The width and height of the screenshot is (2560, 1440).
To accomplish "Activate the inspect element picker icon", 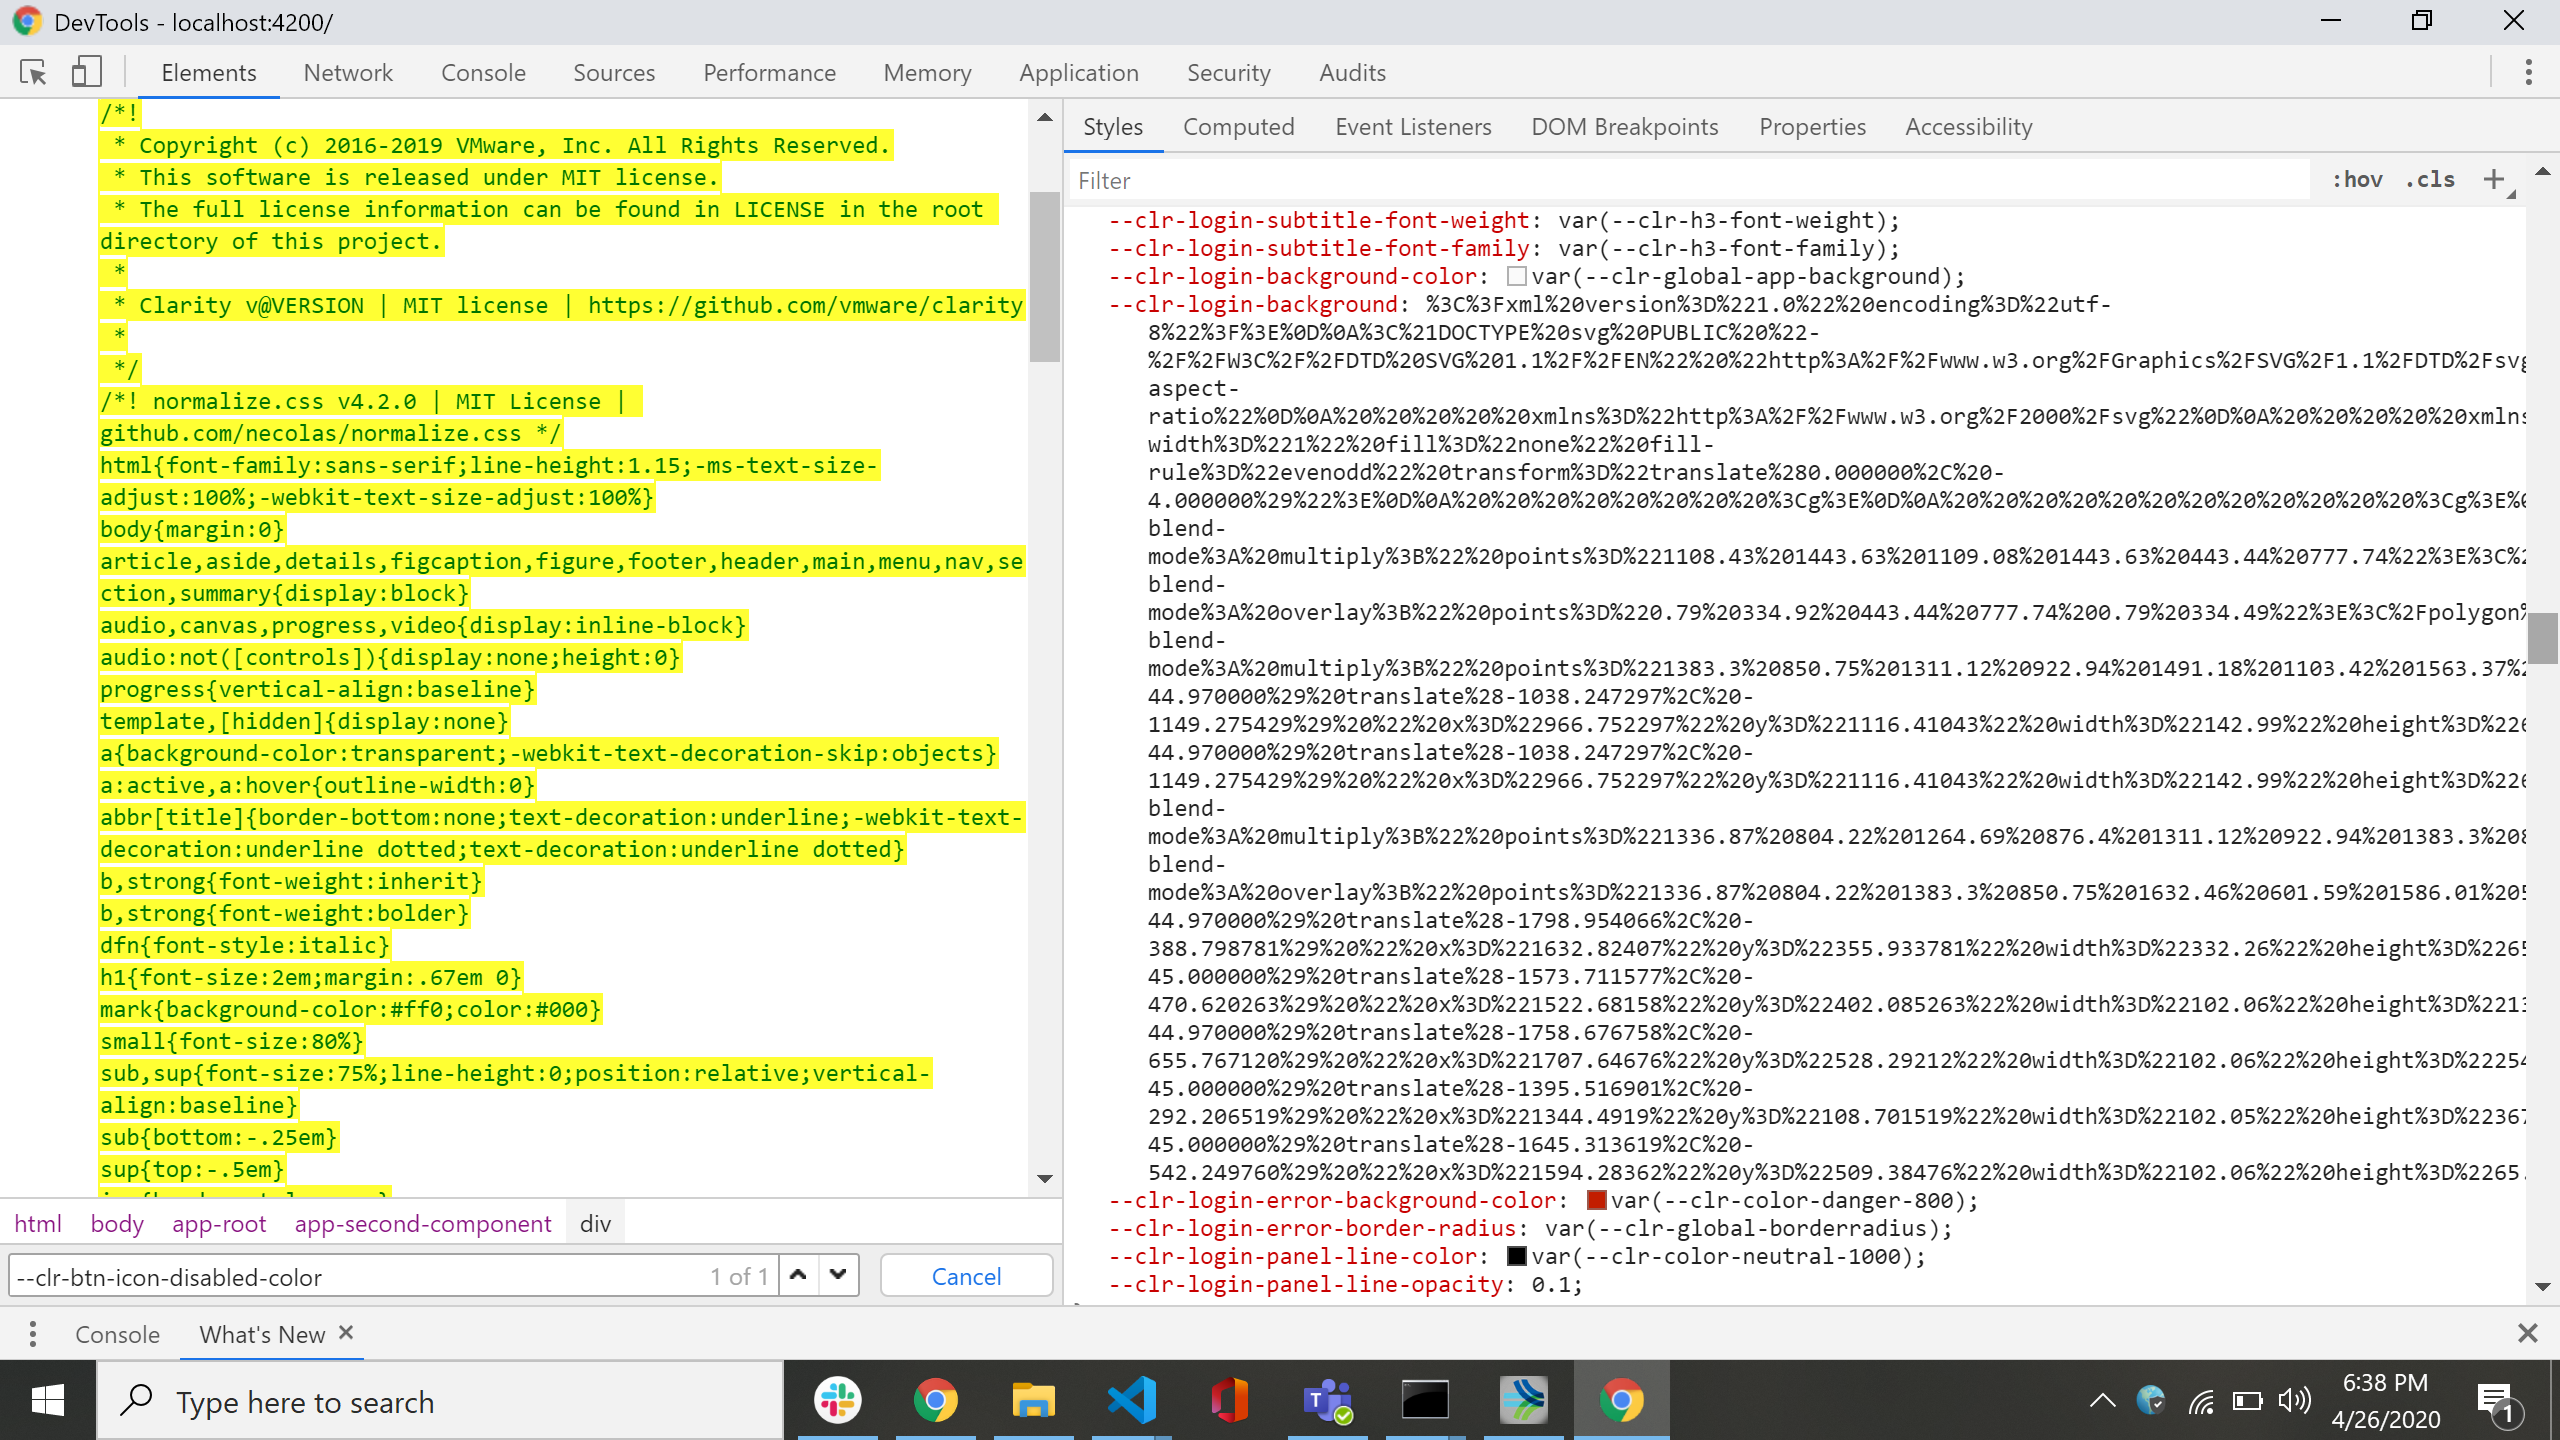I will click(33, 72).
